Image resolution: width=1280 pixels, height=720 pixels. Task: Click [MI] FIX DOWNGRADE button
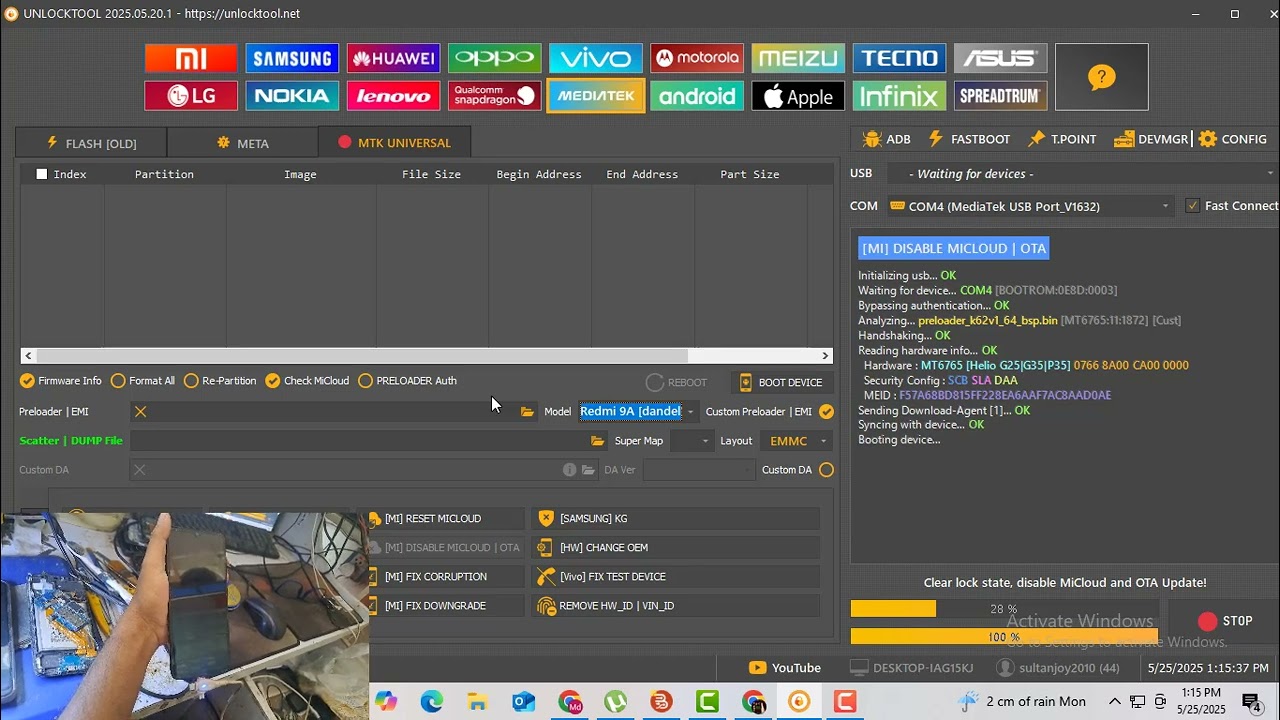point(445,606)
